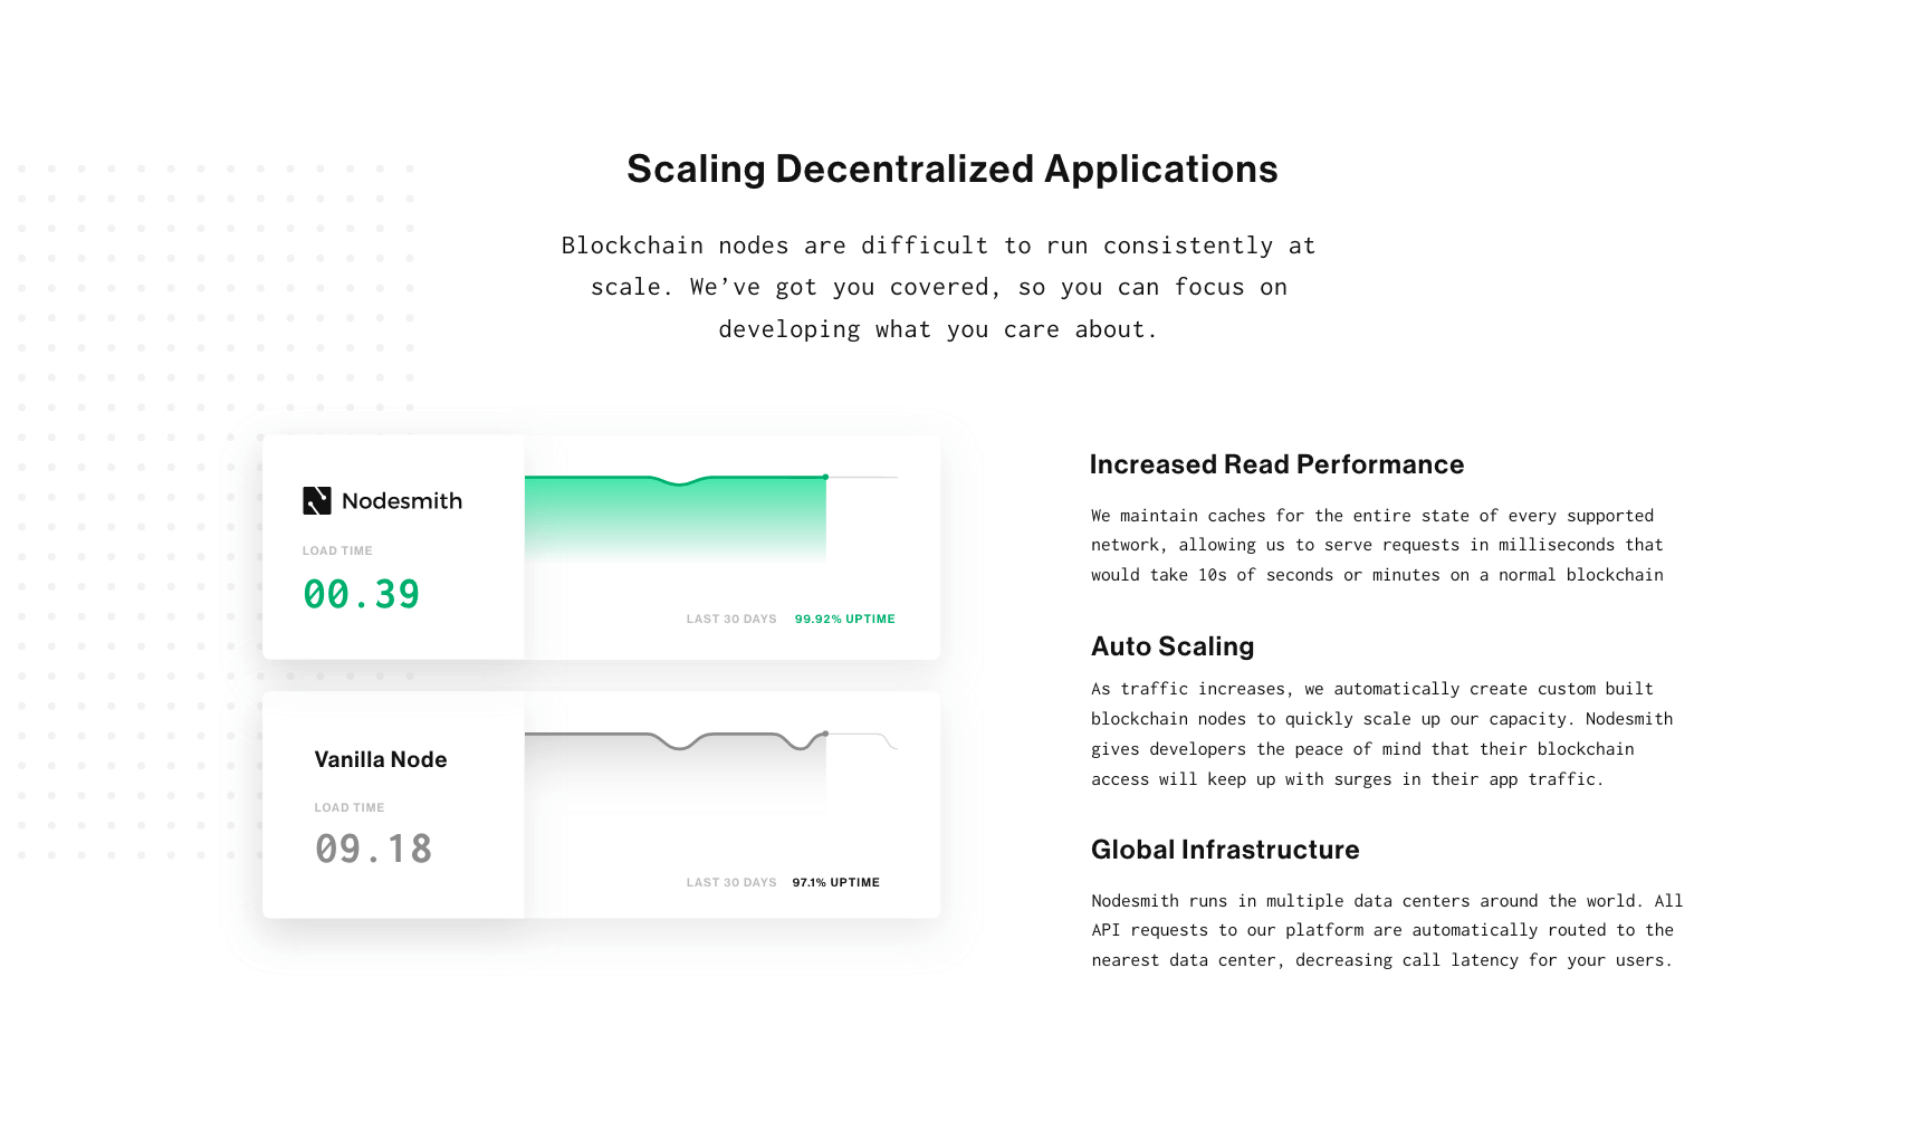Click the gray 09.18 load time value
This screenshot has height=1132, width=1905.
(x=373, y=849)
